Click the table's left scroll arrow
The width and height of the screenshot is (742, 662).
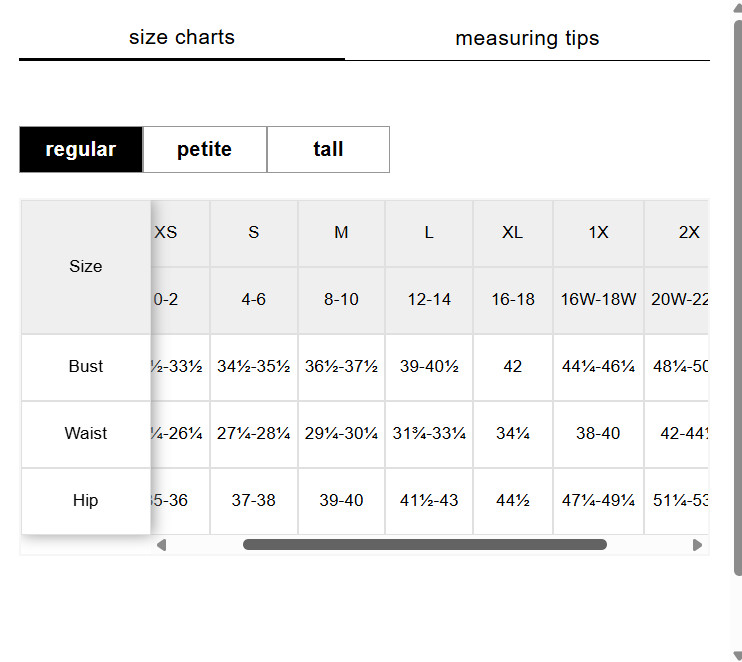coord(161,545)
